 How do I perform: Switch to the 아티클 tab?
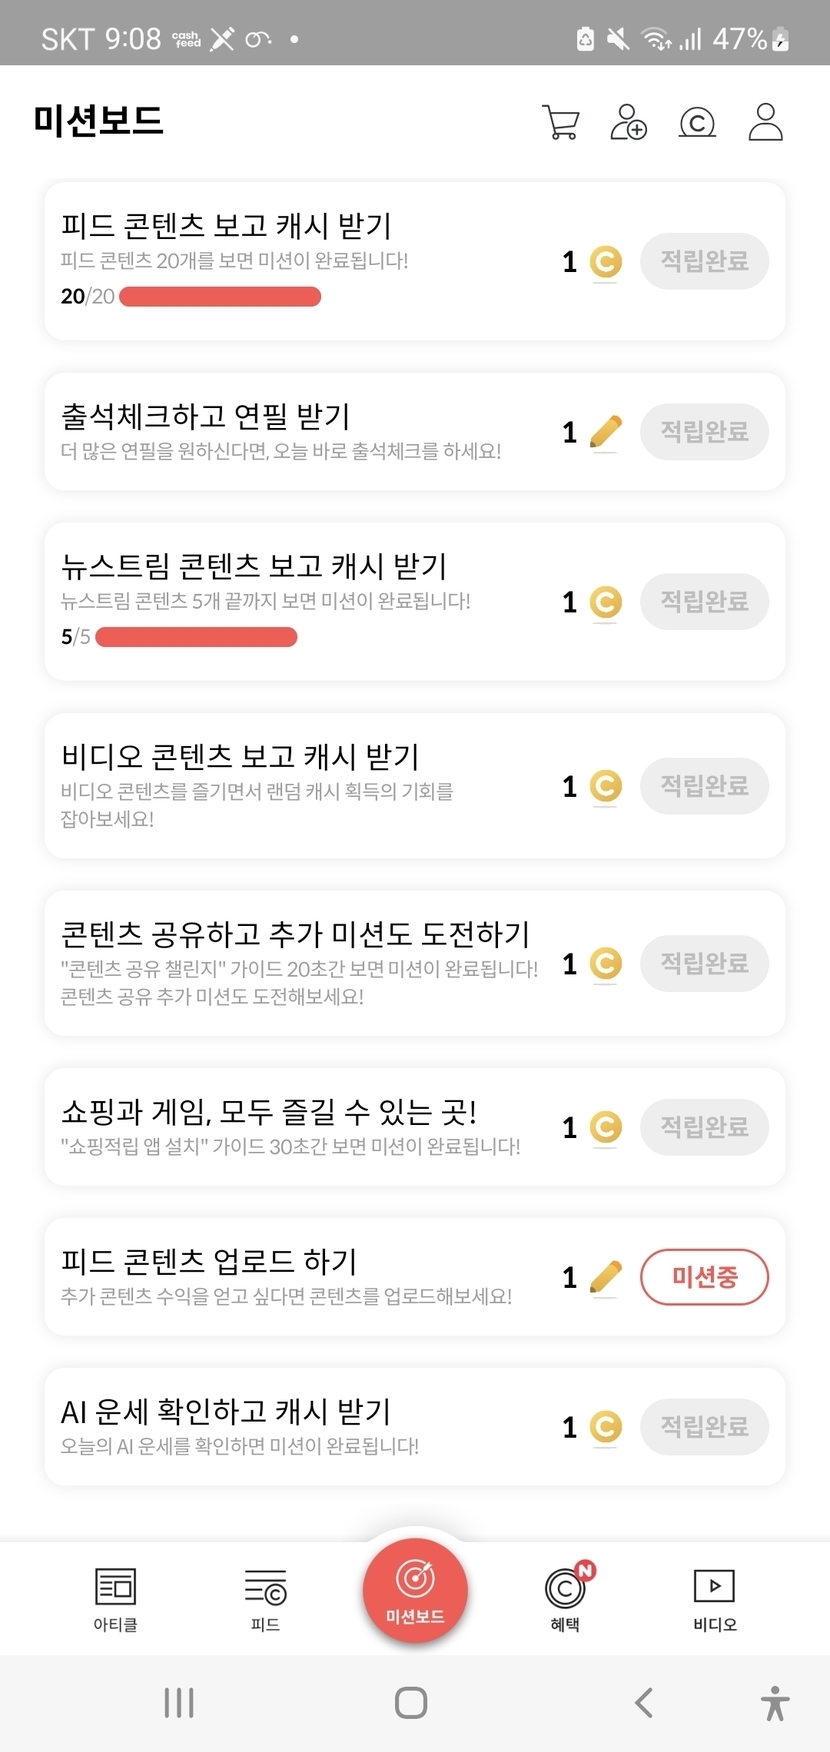115,1598
